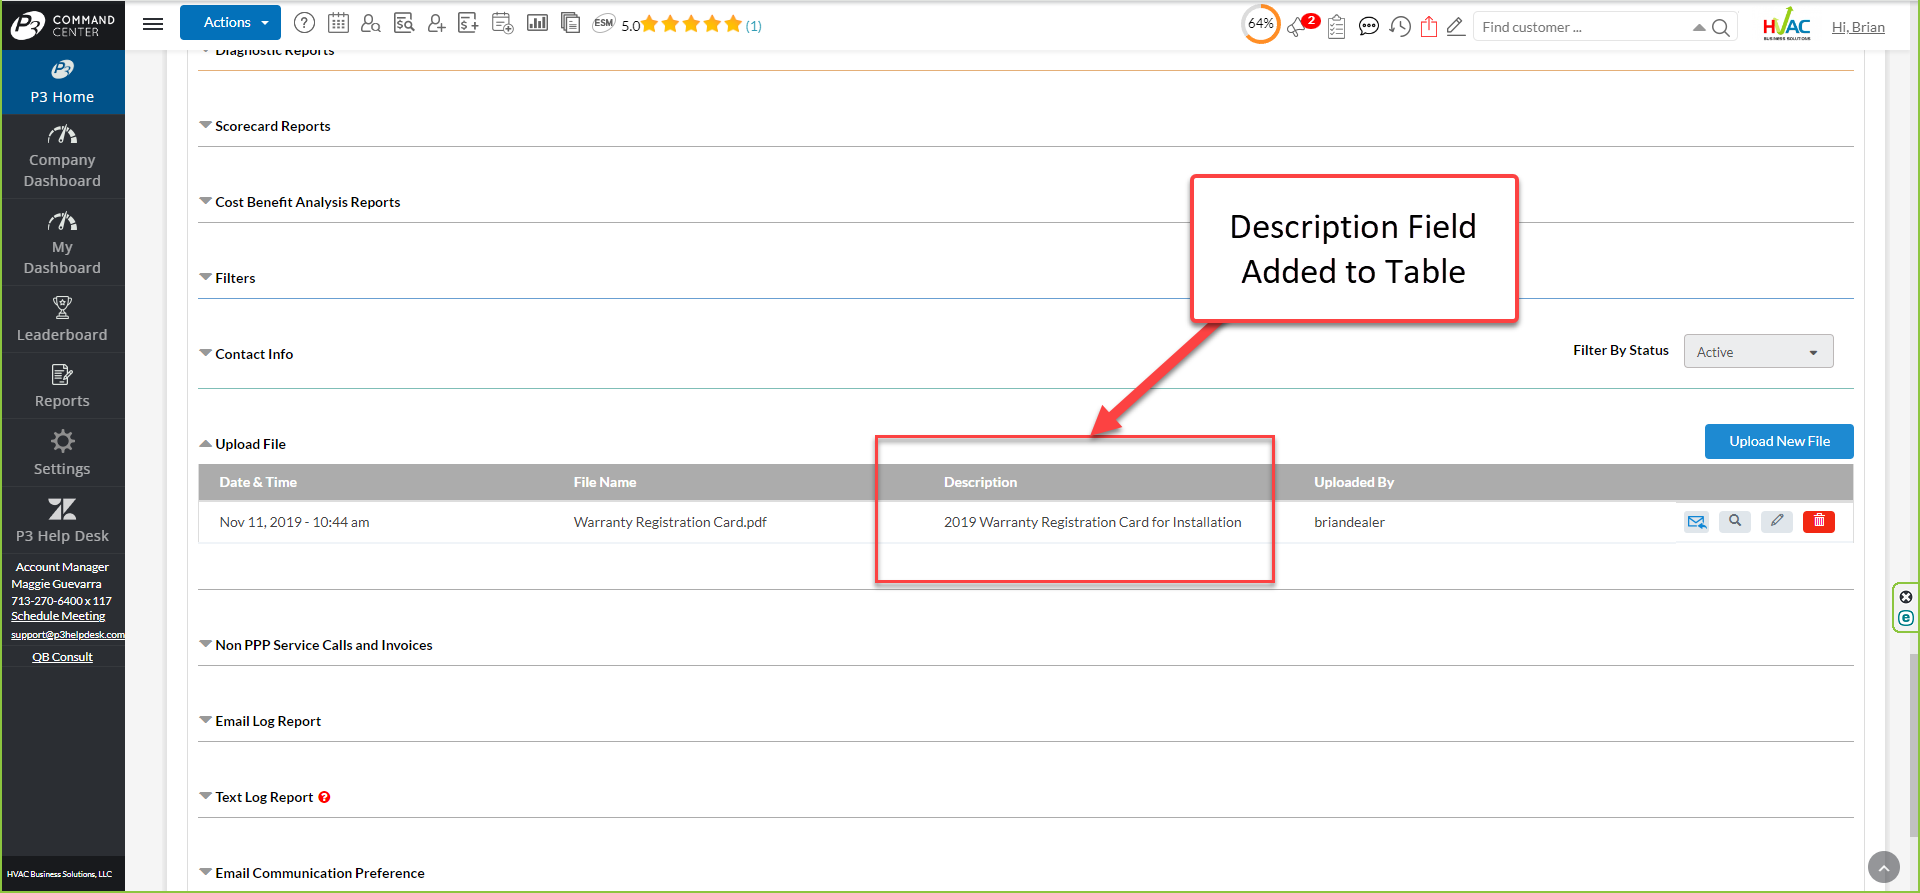Delete the Warranty Registration Card file

coord(1818,521)
